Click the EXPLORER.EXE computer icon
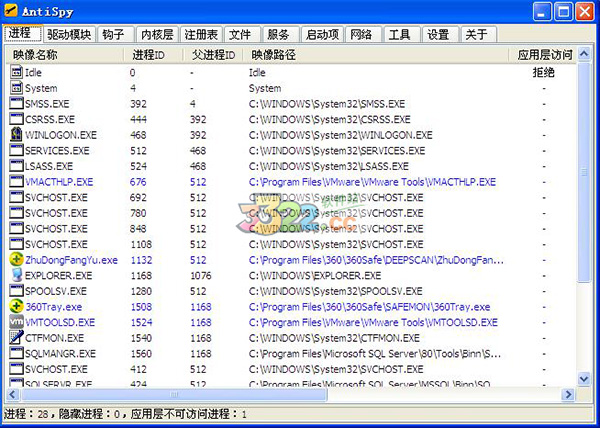Viewport: 600px width, 428px height. click(16, 275)
